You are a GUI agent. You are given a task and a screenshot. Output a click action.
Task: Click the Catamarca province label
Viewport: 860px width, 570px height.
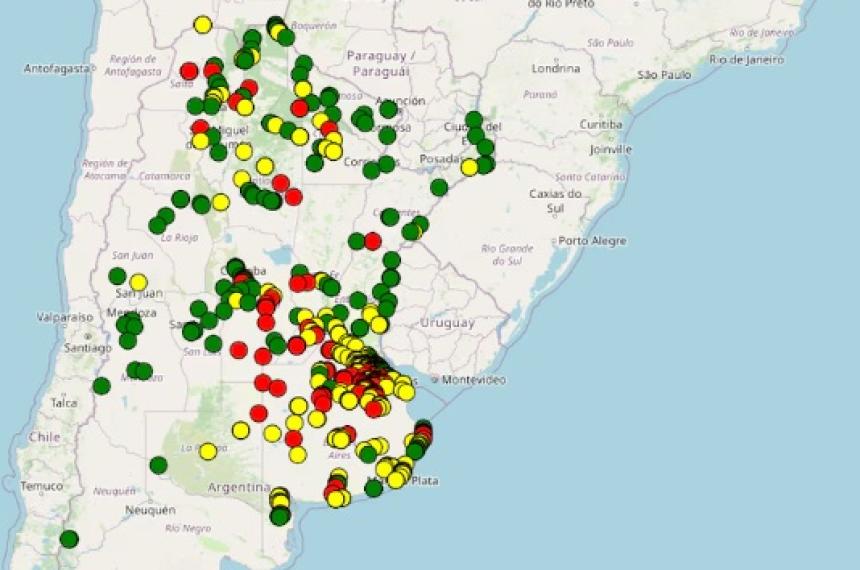pyautogui.click(x=165, y=176)
